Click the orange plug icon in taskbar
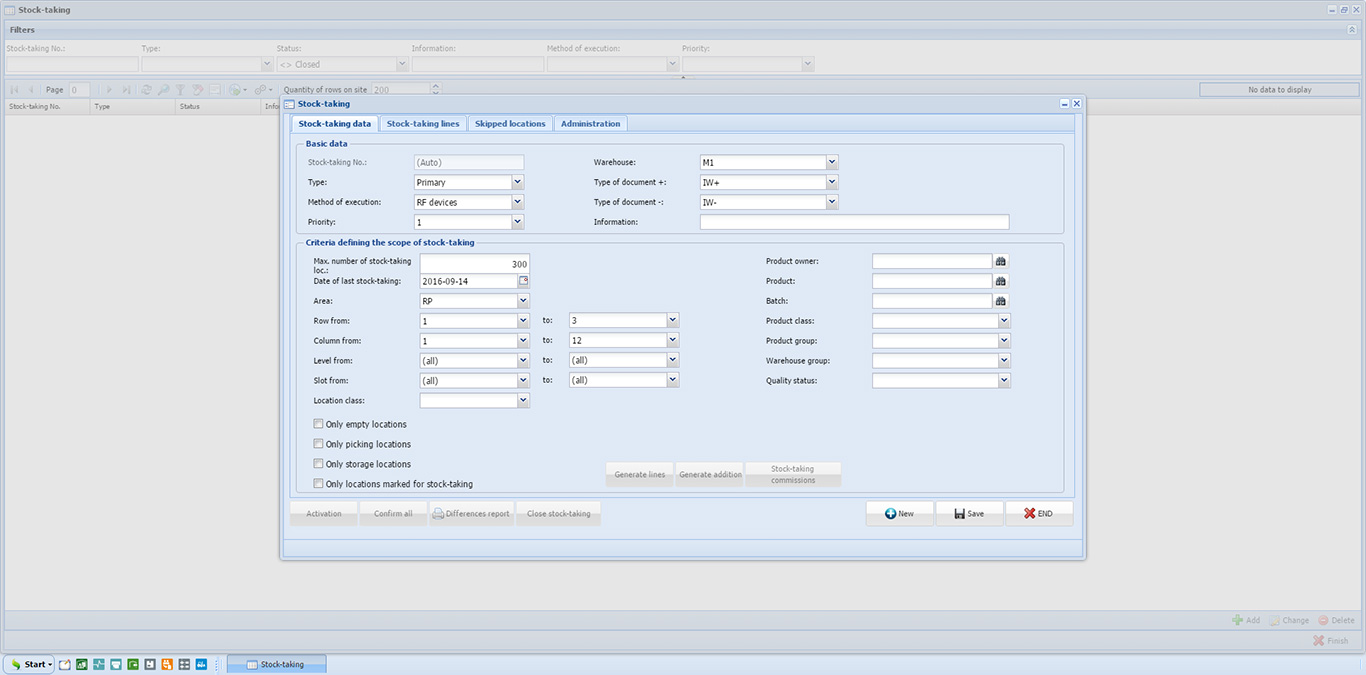 167,664
